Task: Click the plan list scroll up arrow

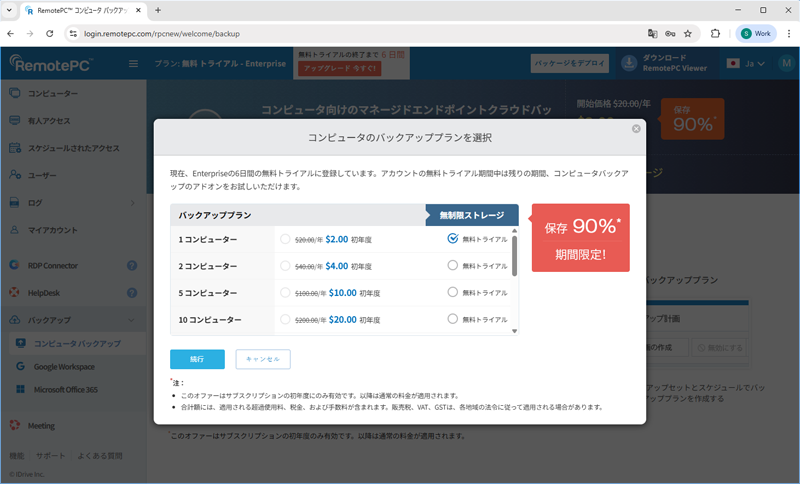Action: click(514, 231)
